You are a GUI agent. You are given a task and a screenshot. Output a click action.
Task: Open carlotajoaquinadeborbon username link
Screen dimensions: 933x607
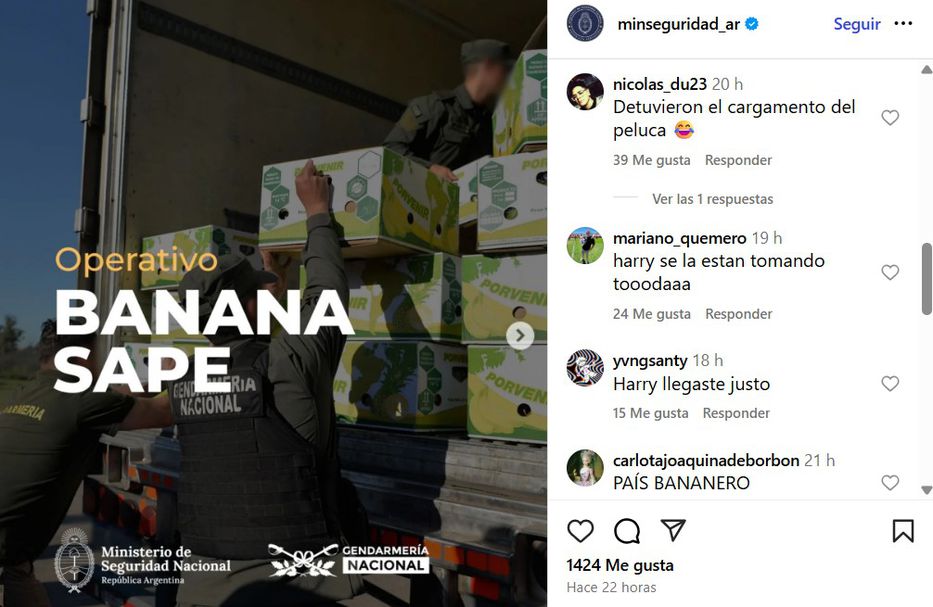coord(706,460)
